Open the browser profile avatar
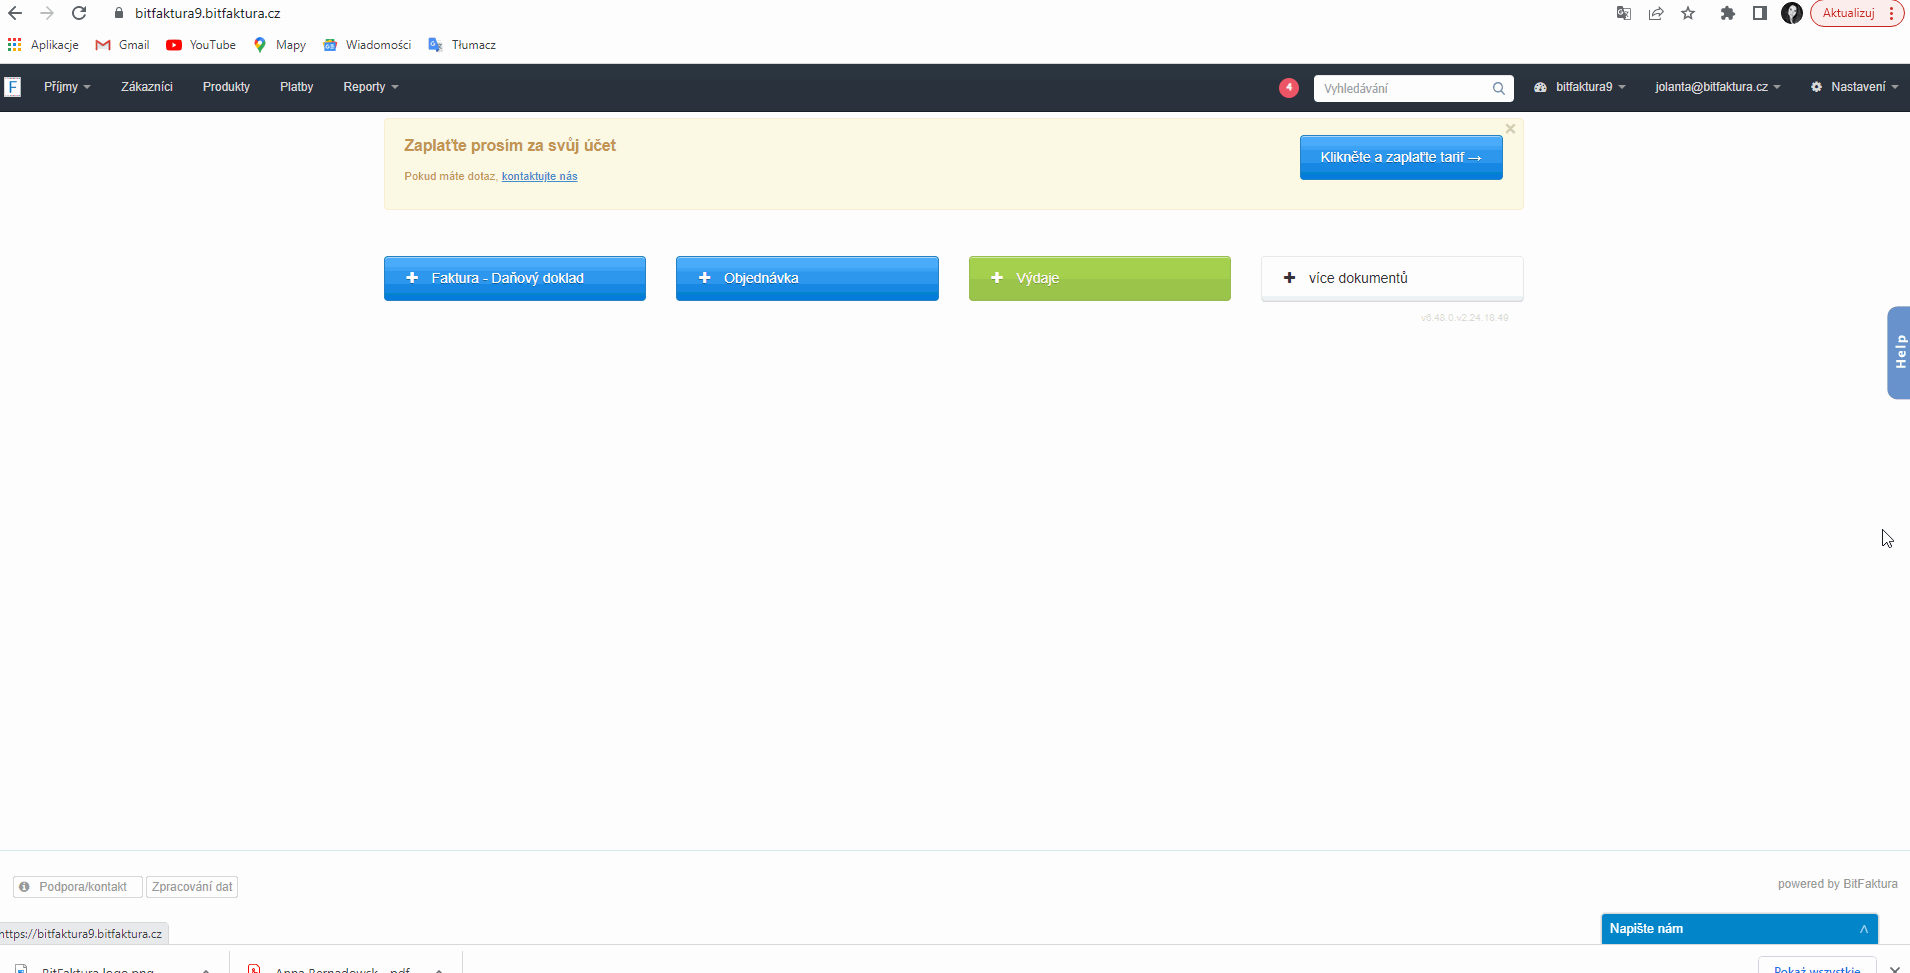The width and height of the screenshot is (1910, 973). click(x=1792, y=13)
